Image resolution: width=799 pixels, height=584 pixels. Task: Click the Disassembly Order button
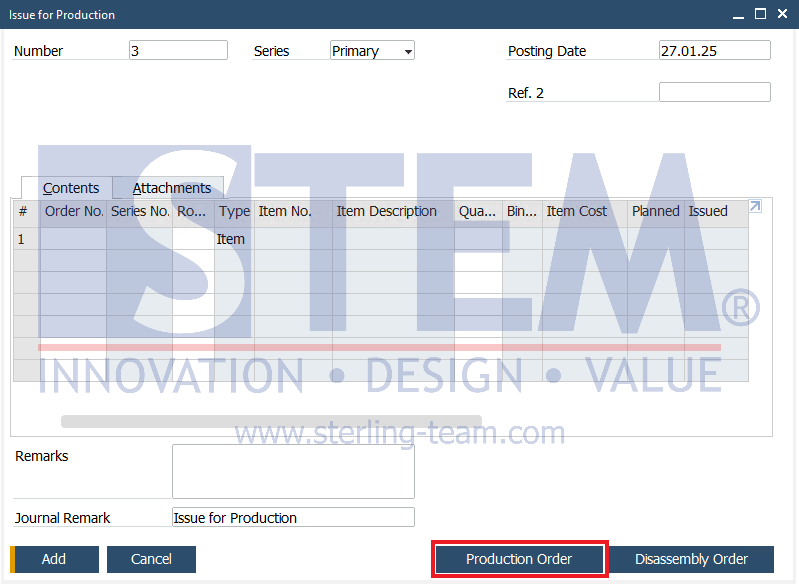[x=691, y=559]
